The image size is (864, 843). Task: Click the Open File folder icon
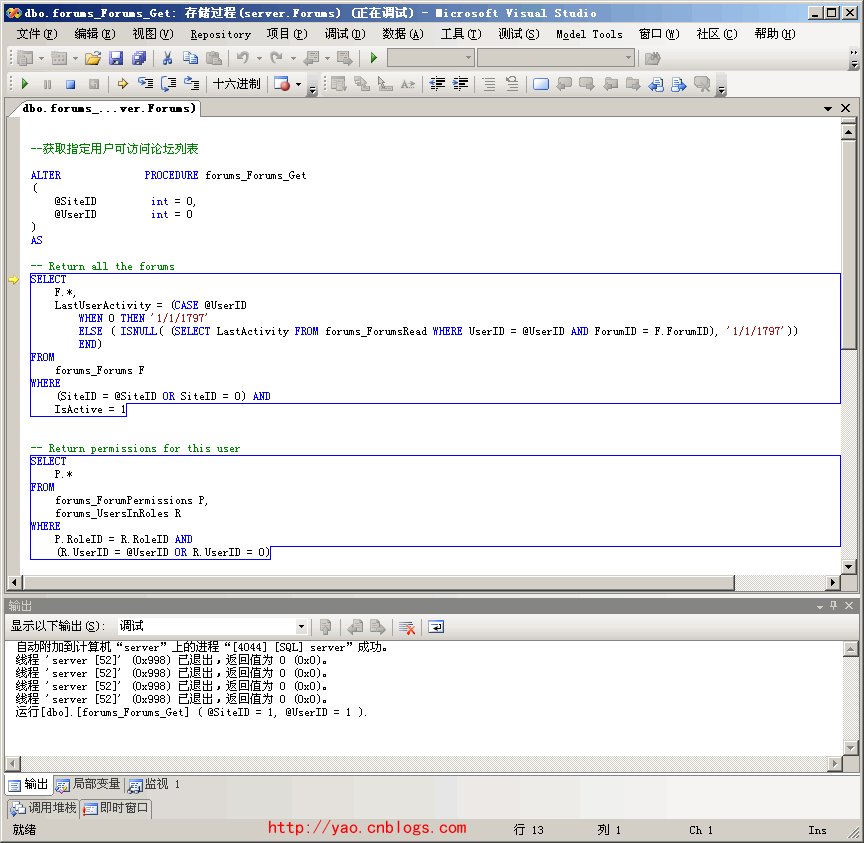click(92, 59)
